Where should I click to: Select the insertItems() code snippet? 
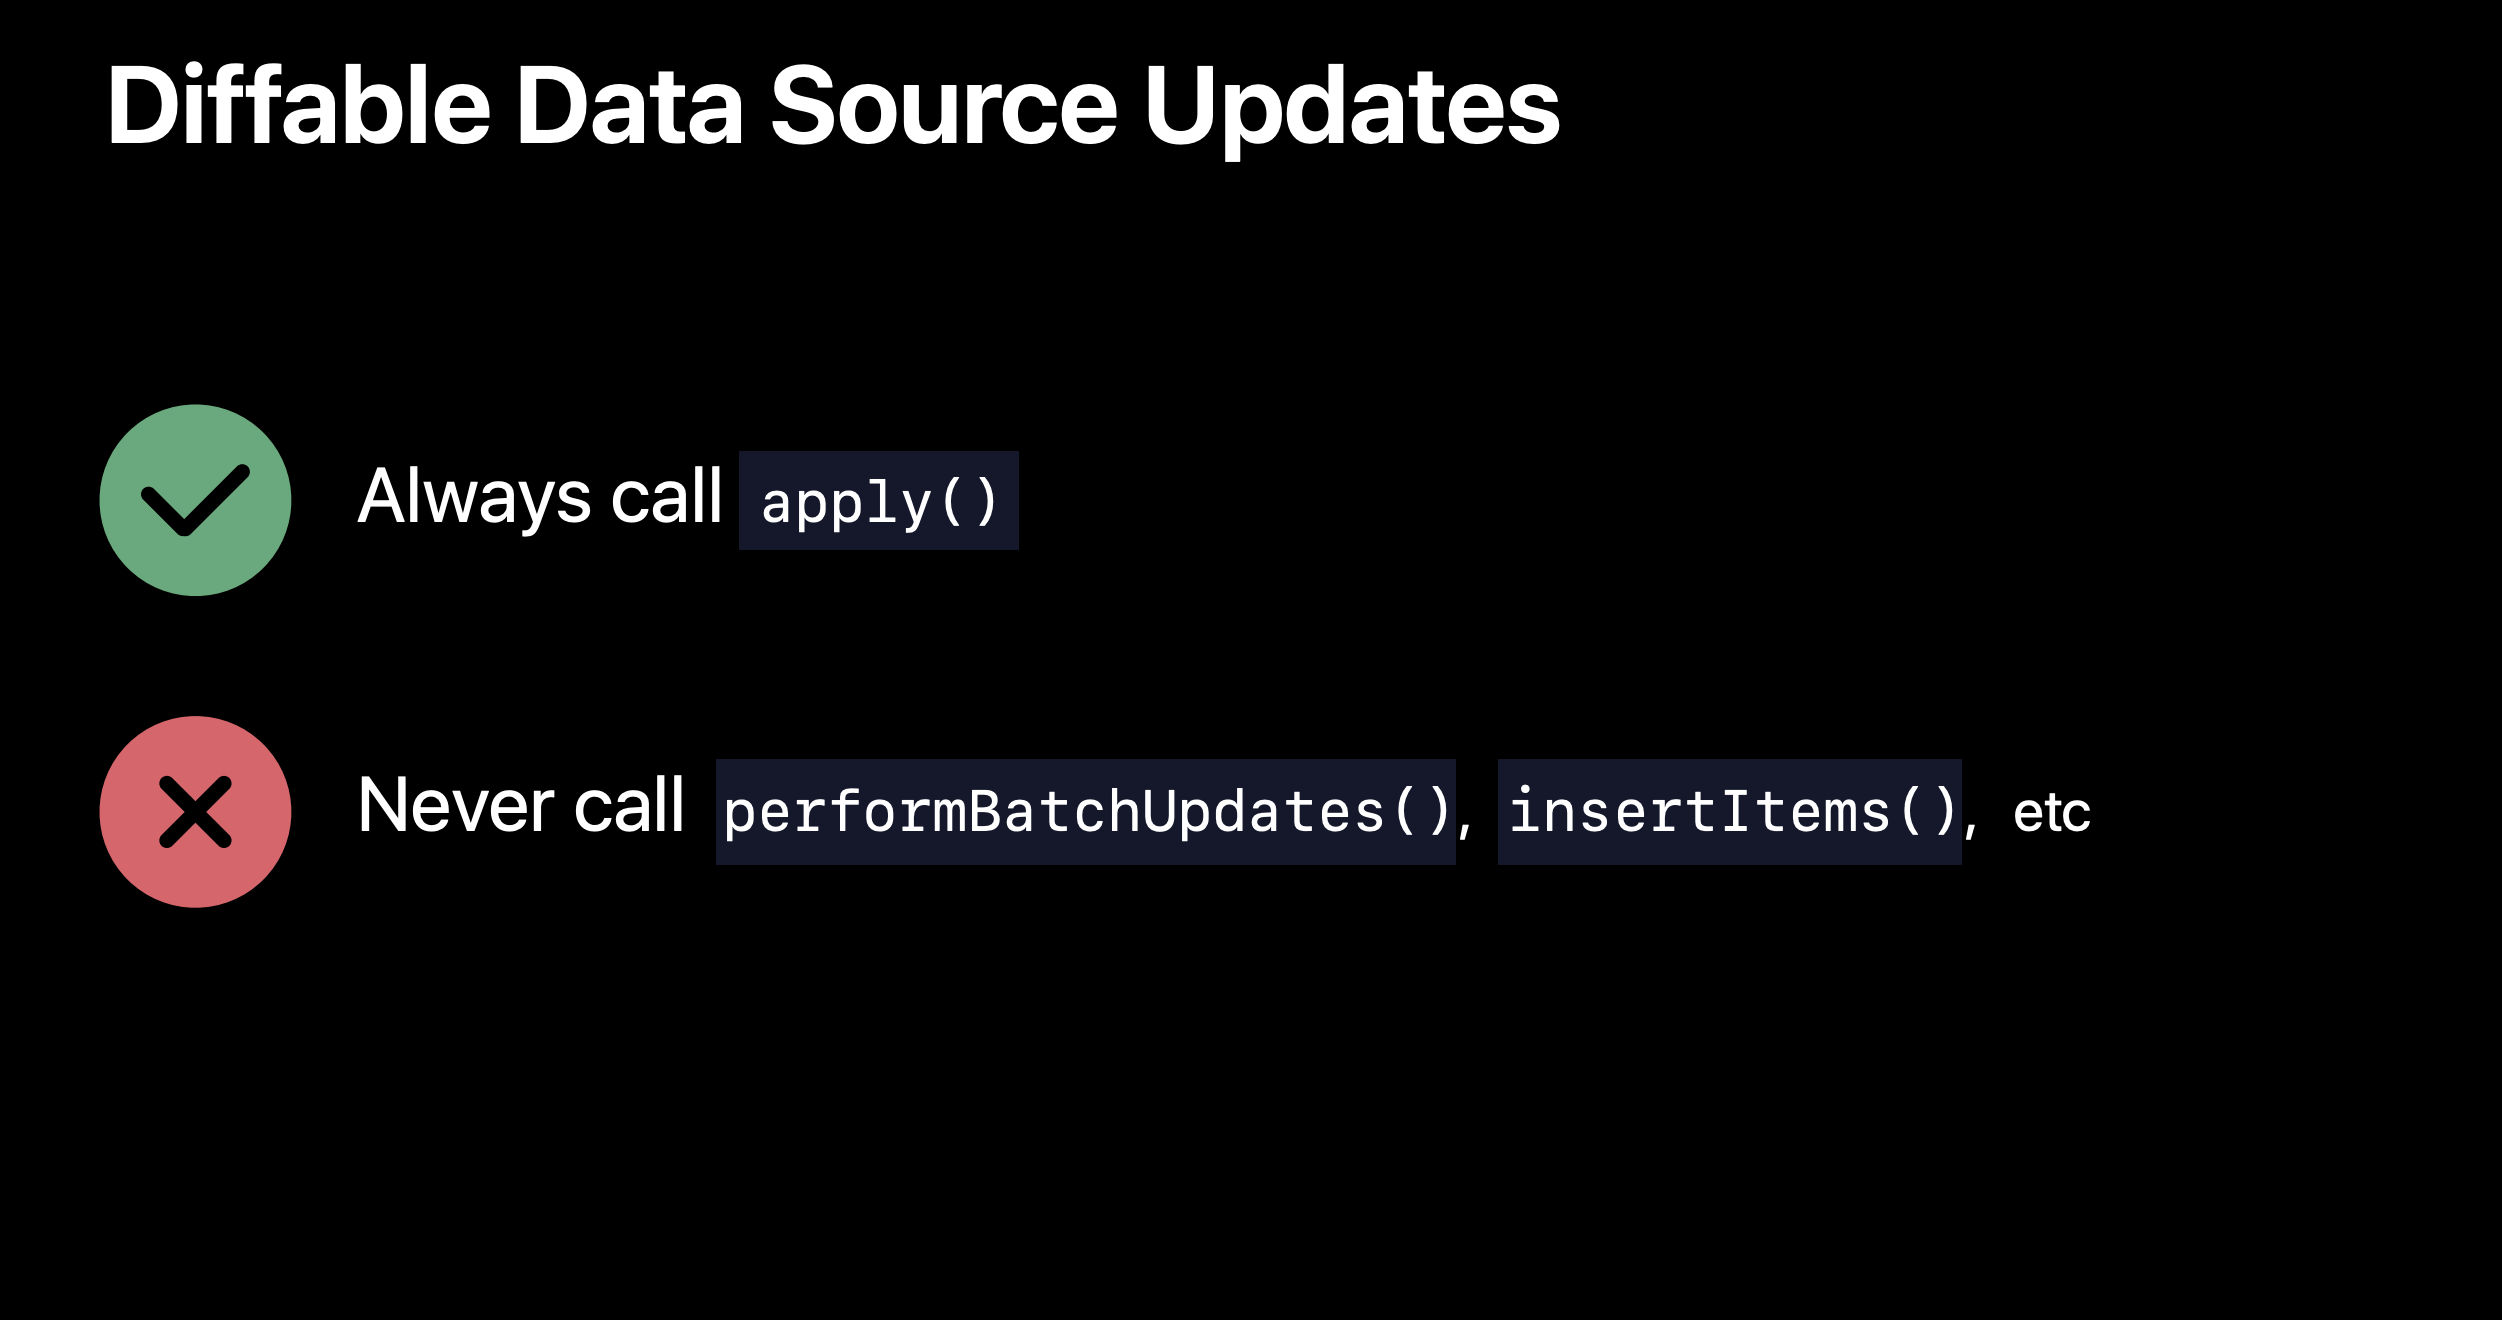1730,812
